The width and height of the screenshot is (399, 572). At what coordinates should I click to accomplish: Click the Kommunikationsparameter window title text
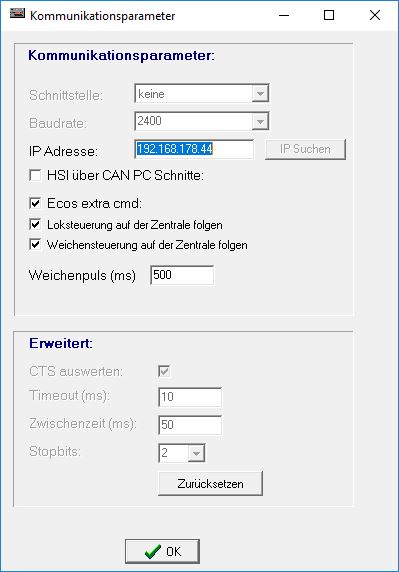pyautogui.click(x=102, y=16)
